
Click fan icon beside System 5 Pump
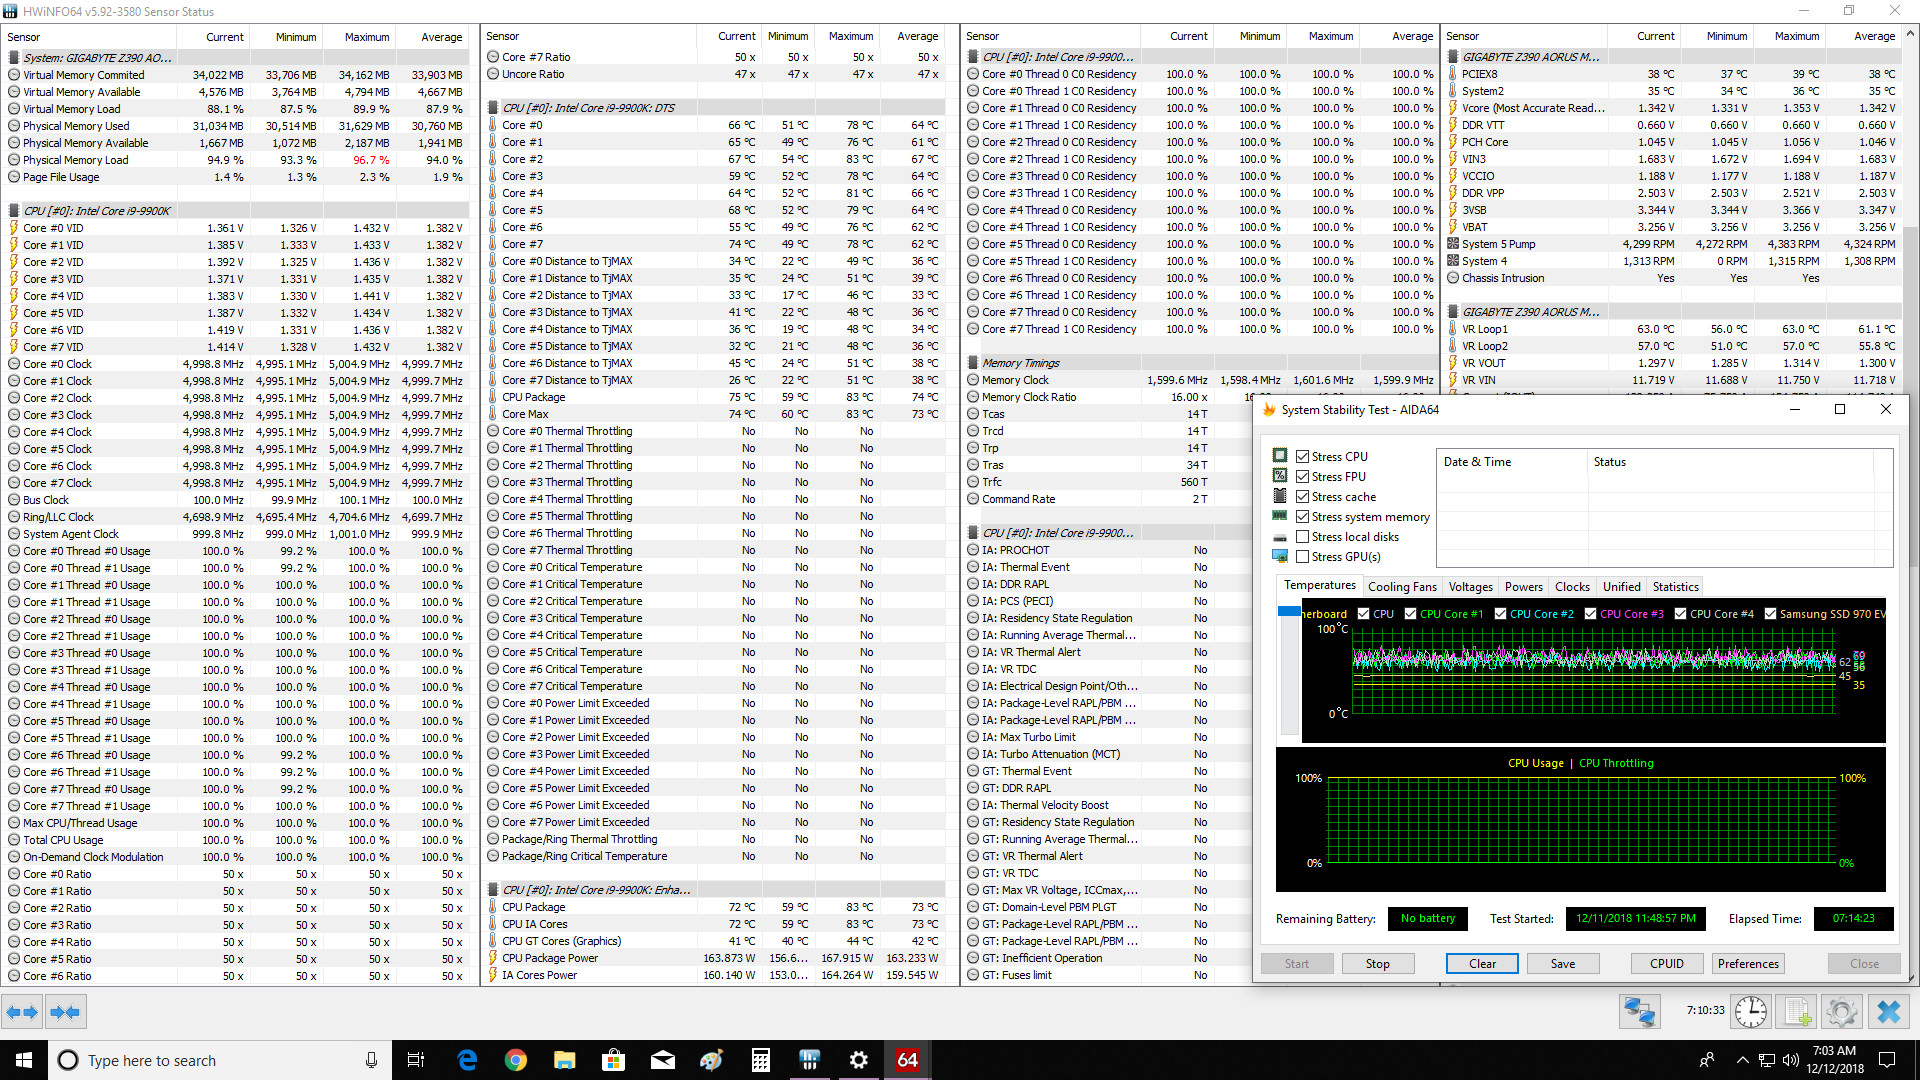[1453, 244]
